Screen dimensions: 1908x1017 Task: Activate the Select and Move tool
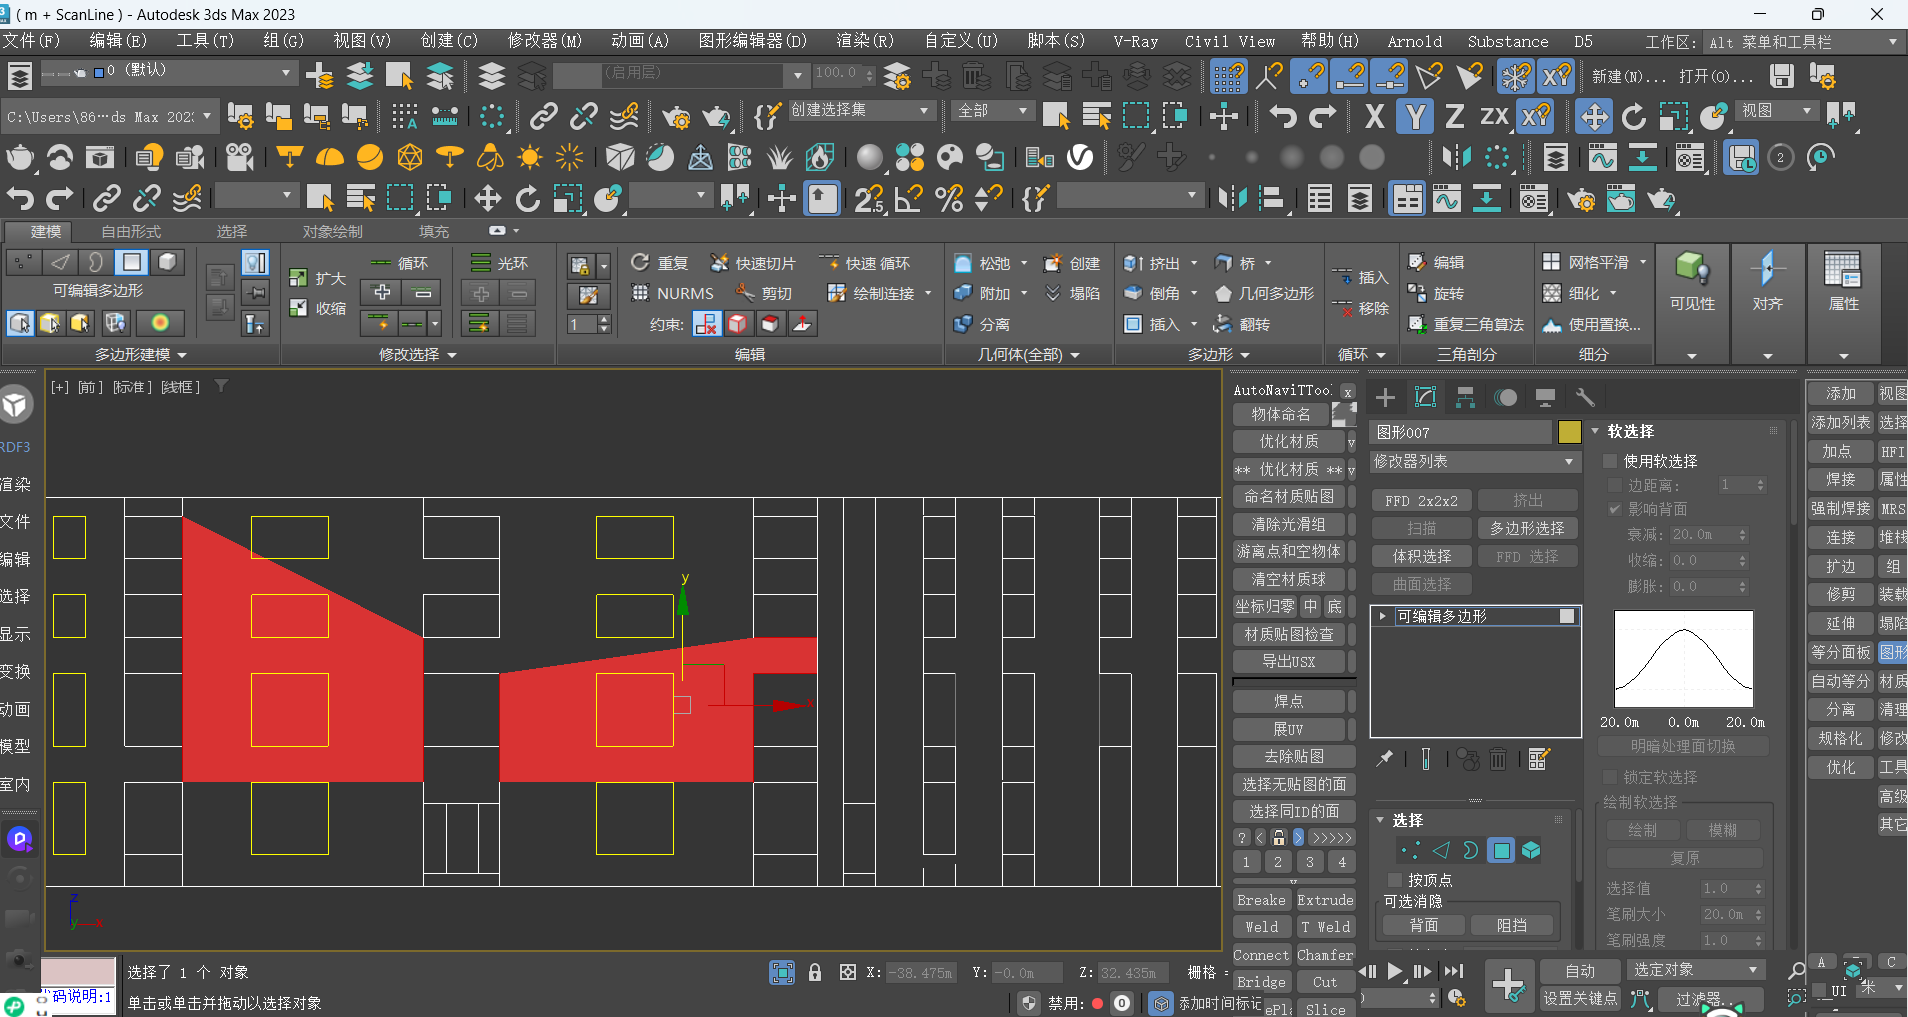point(1593,116)
